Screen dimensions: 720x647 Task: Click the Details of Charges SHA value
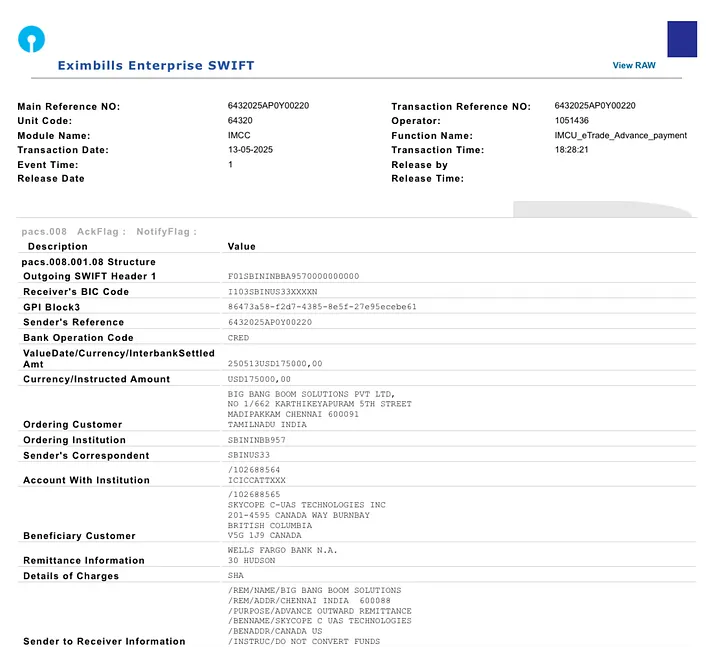tap(236, 576)
